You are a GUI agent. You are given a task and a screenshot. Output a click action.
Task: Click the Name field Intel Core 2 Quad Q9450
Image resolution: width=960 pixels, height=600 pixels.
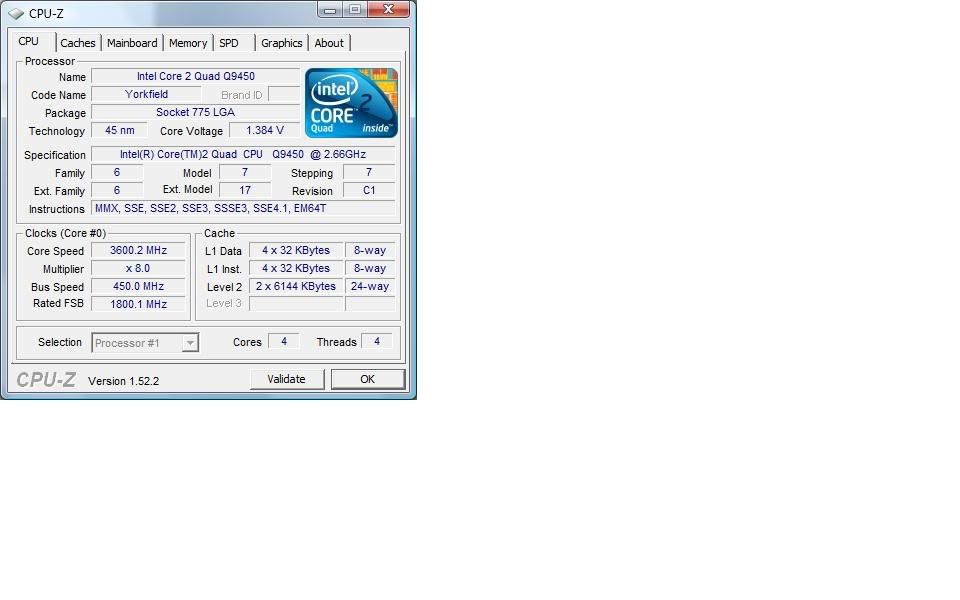pyautogui.click(x=196, y=76)
